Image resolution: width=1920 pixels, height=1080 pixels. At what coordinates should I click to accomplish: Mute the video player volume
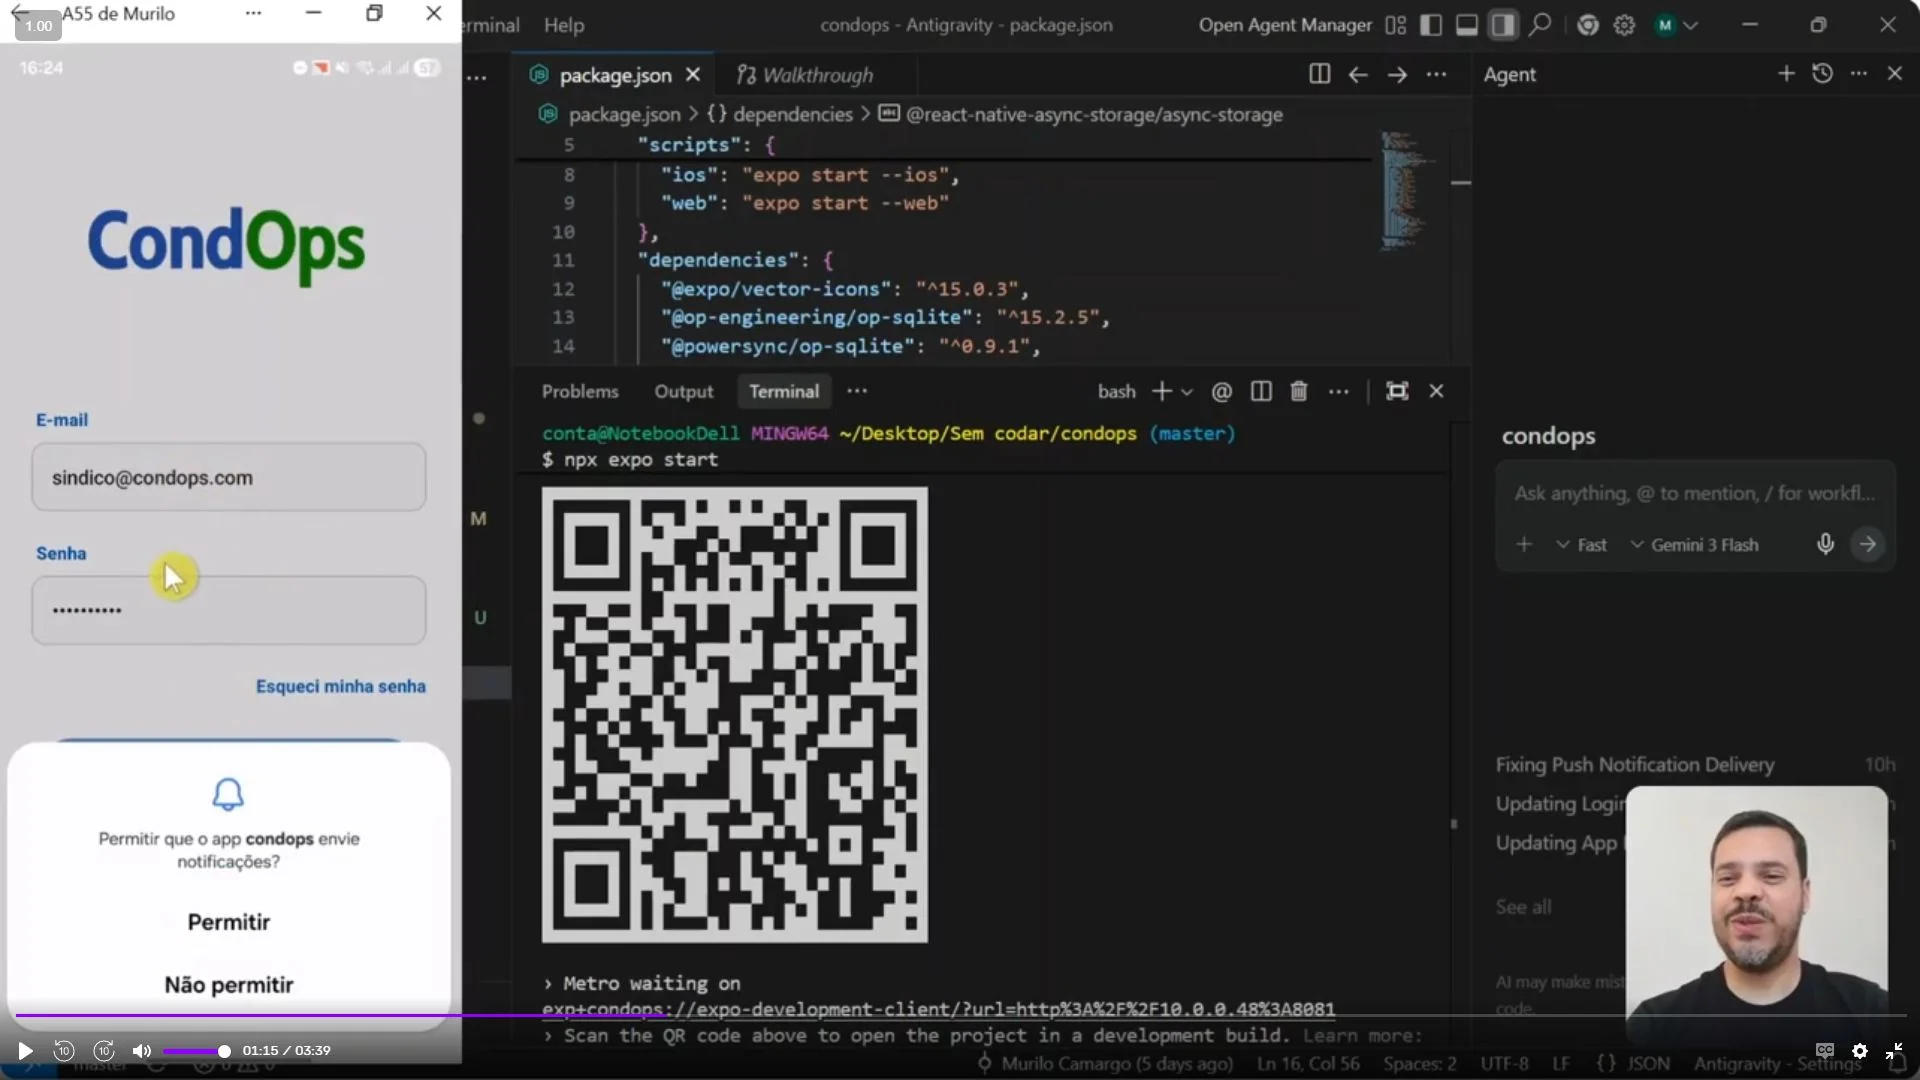(142, 1050)
